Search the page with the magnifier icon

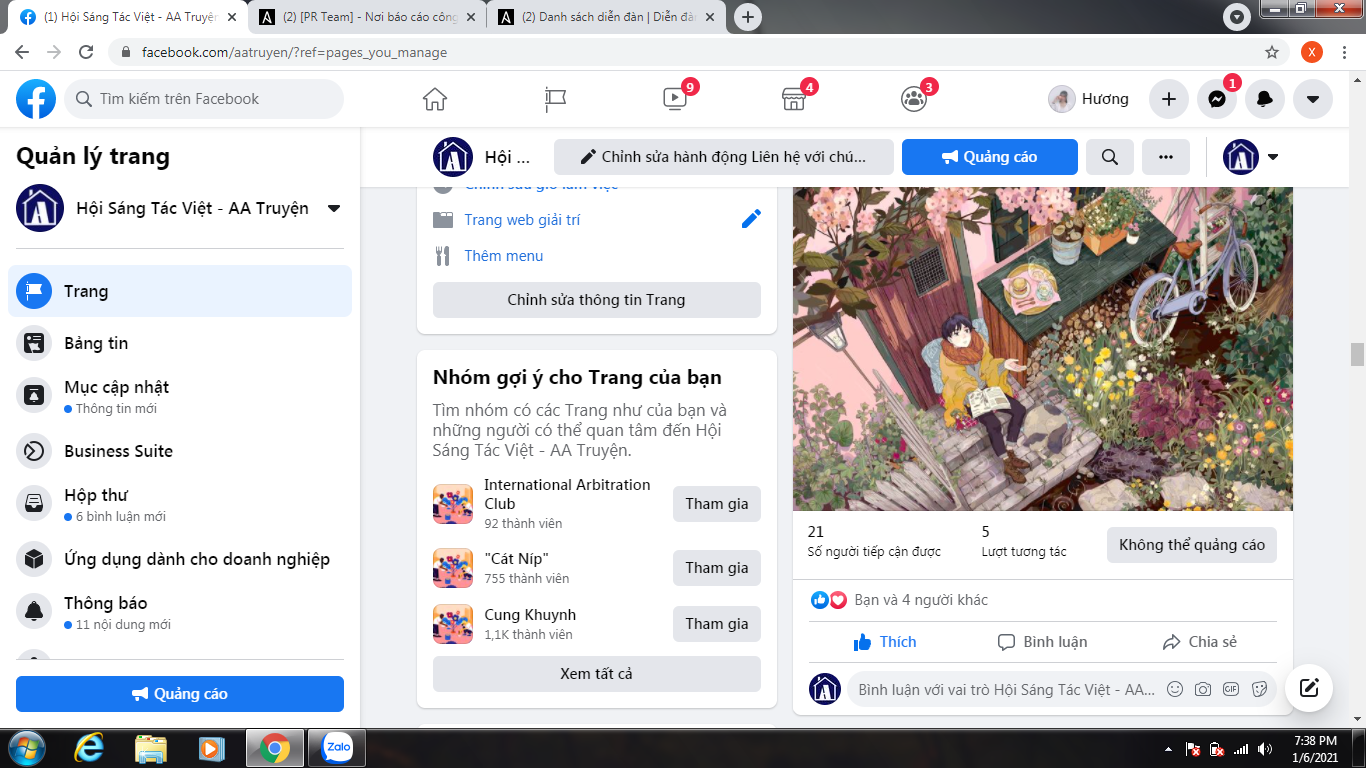point(1110,157)
